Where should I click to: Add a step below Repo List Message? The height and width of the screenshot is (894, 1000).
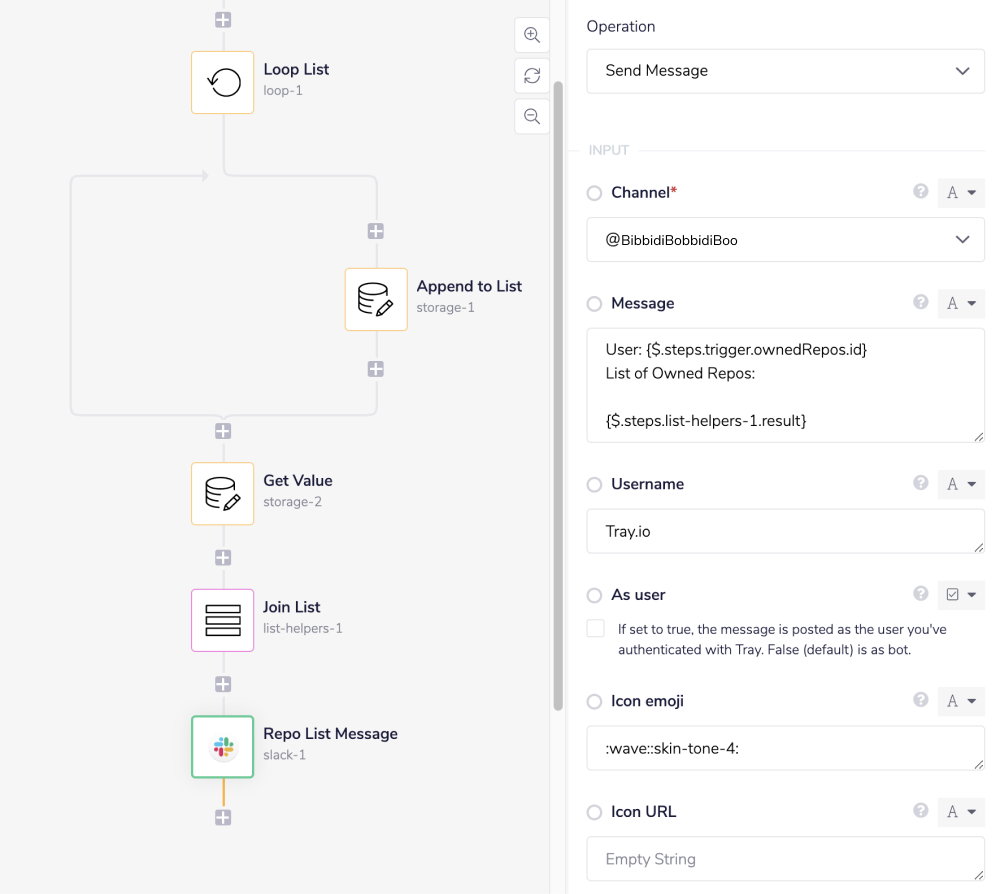[222, 817]
